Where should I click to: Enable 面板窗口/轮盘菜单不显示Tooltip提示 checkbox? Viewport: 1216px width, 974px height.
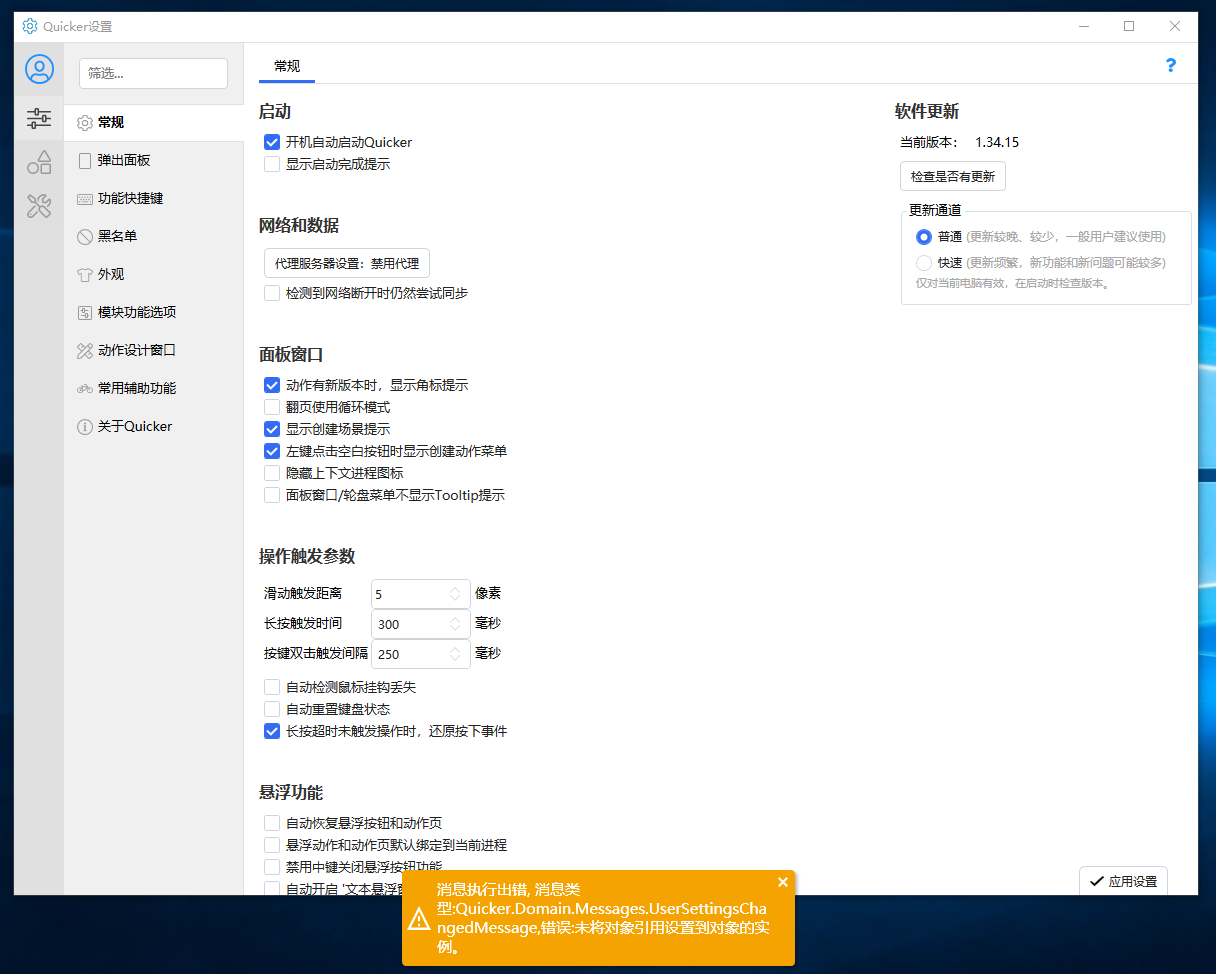[x=272, y=495]
